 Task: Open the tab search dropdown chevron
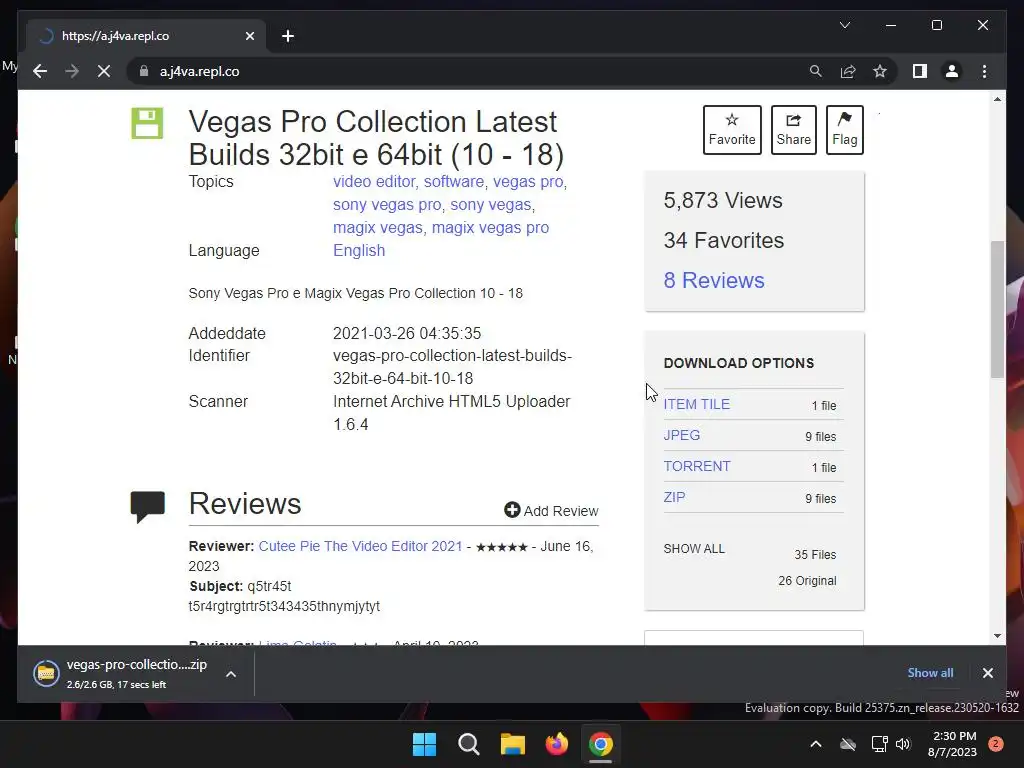[844, 25]
